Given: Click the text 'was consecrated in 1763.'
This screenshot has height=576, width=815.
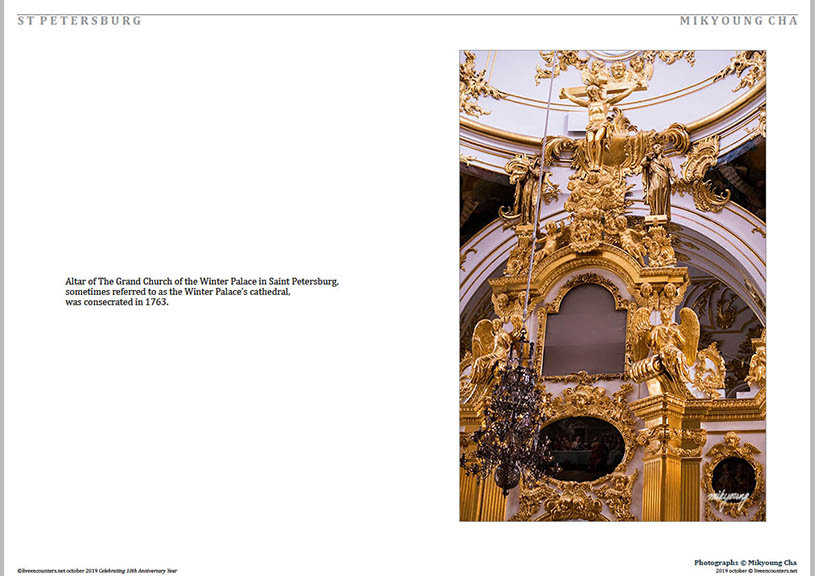Looking at the screenshot, I should [x=117, y=302].
